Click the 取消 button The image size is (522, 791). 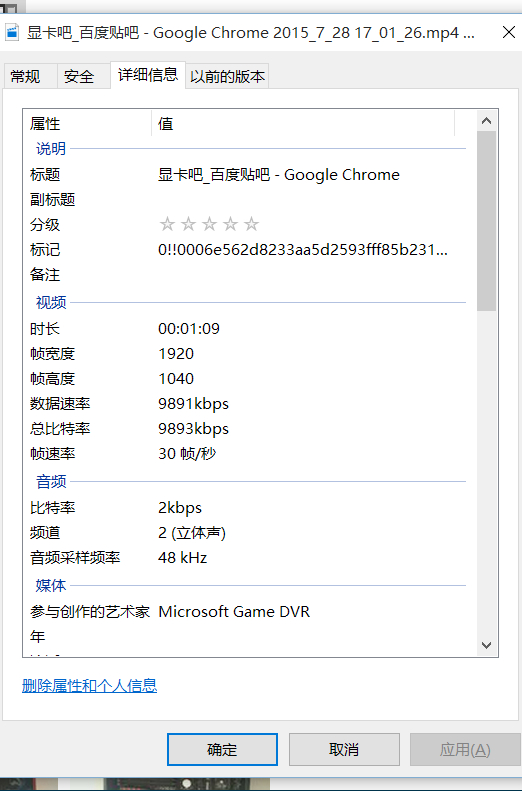pyautogui.click(x=344, y=750)
